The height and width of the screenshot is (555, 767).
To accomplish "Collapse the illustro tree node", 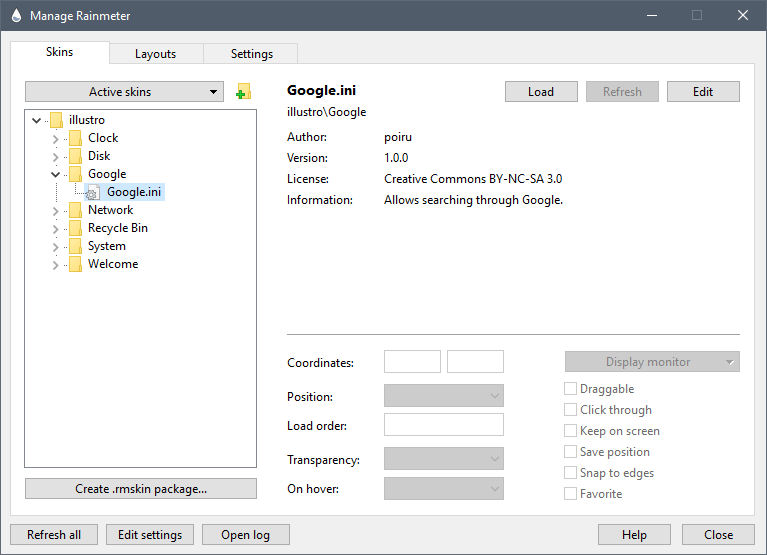I will (36, 120).
